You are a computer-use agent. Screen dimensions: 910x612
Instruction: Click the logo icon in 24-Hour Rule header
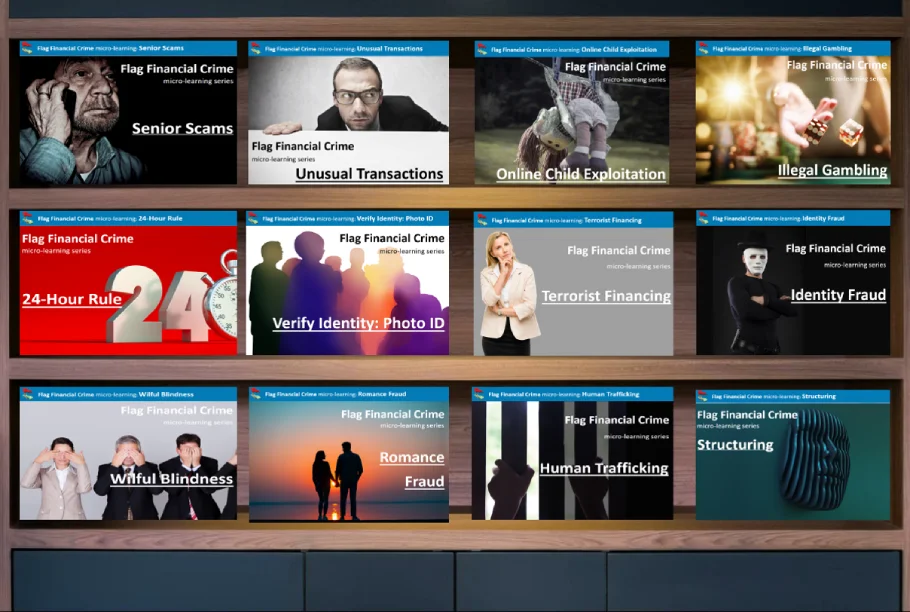click(x=27, y=218)
